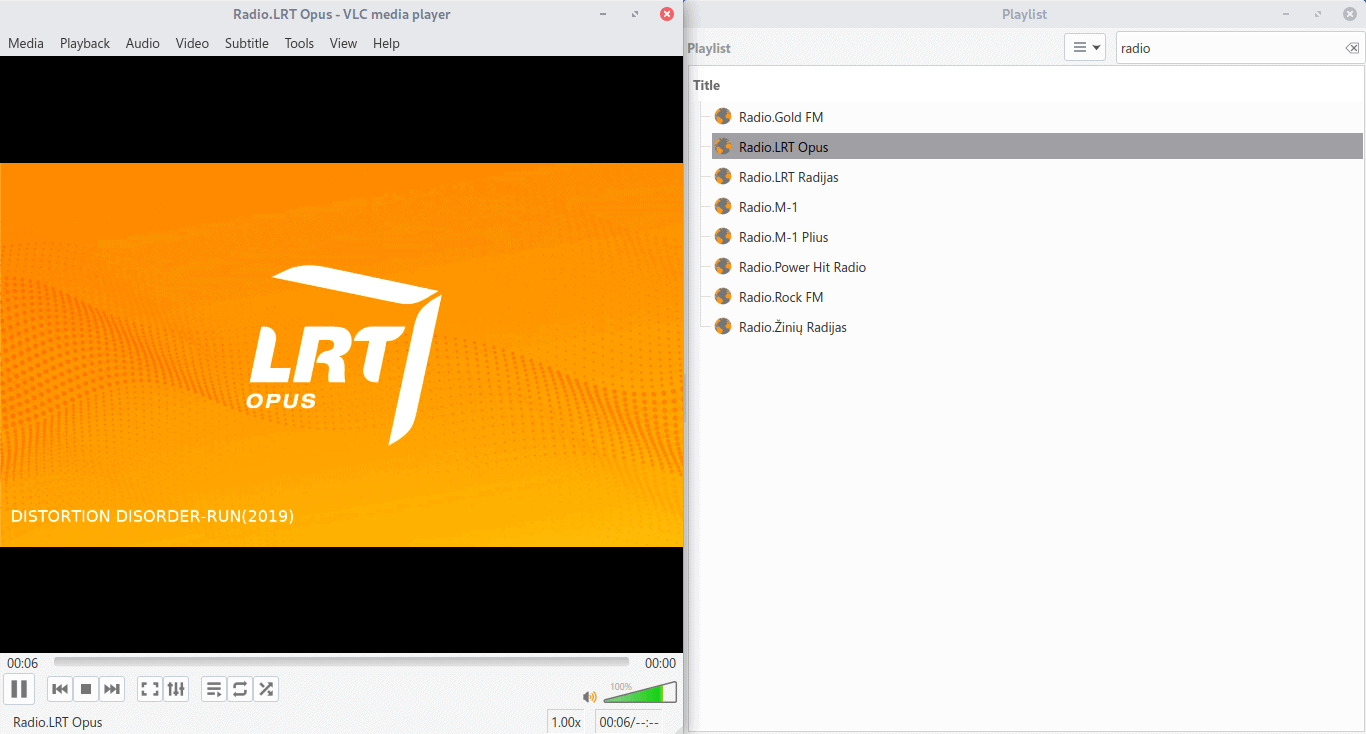Screen dimensions: 1366x734
Task: Select Radio.Power Hit Radio entry
Action: (1037, 267)
